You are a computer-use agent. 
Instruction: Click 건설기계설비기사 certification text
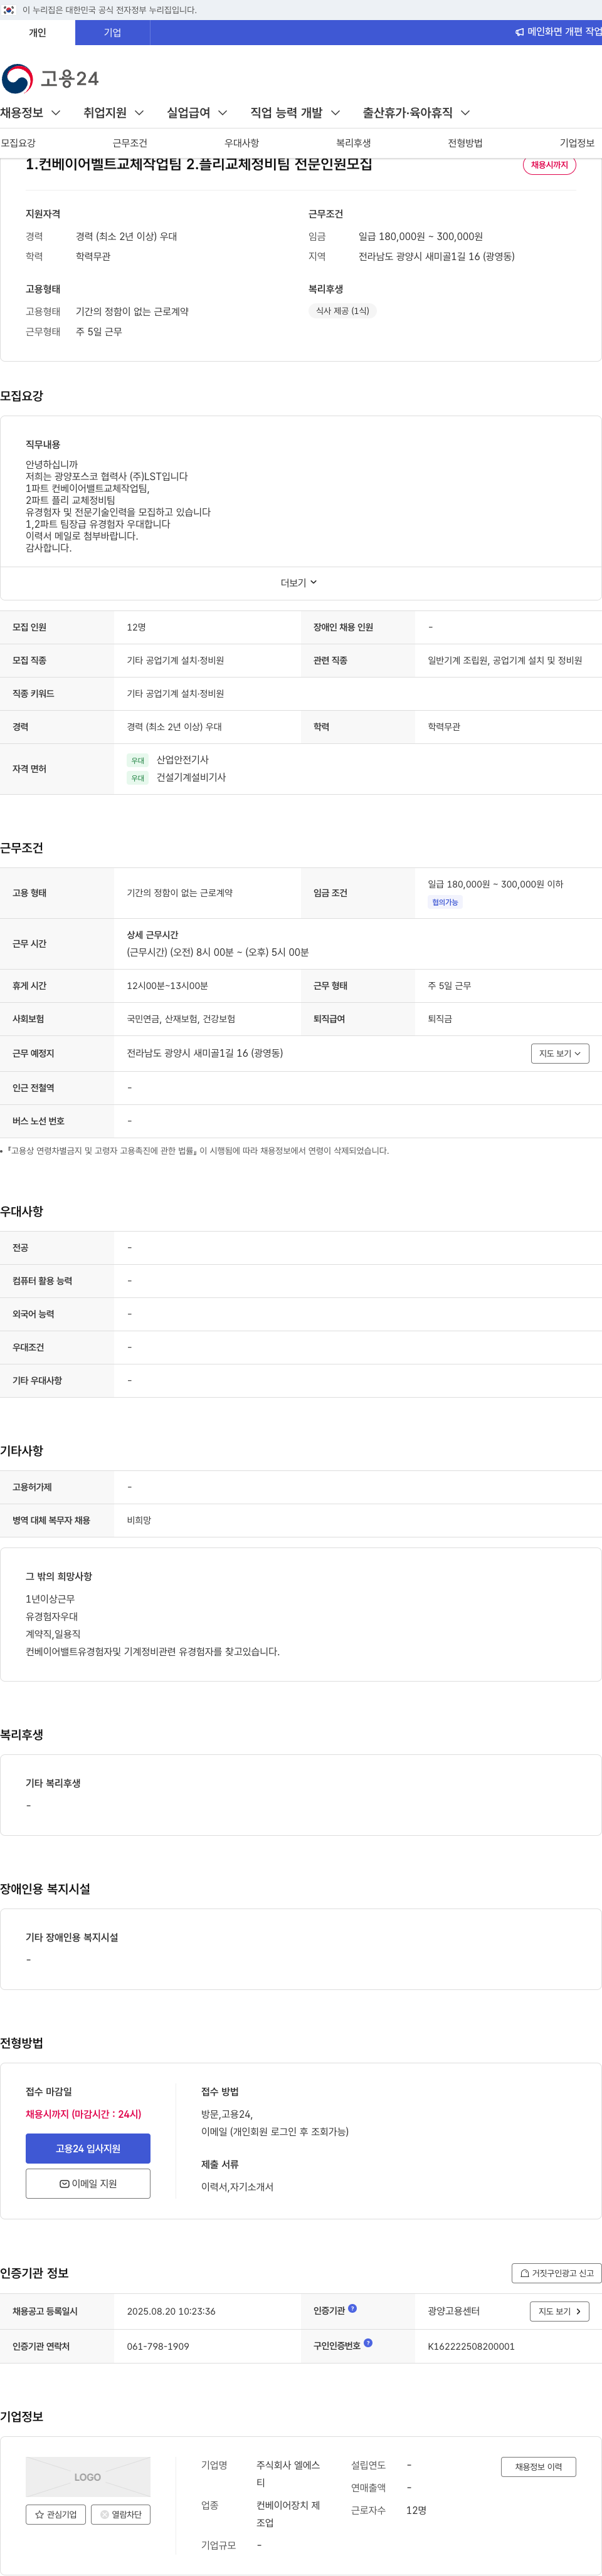(x=191, y=777)
